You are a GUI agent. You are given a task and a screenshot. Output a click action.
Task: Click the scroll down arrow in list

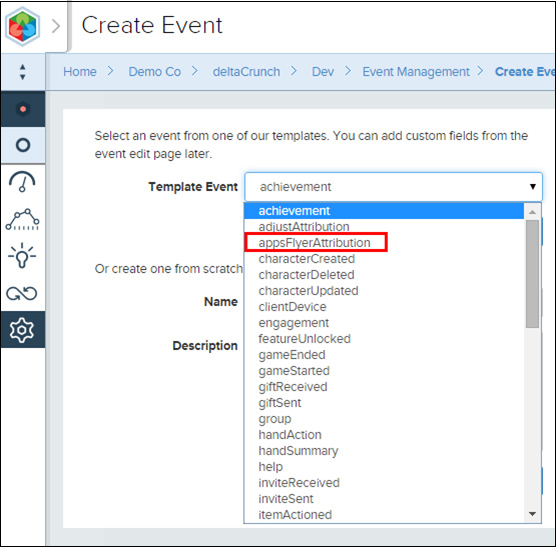pyautogui.click(x=532, y=514)
